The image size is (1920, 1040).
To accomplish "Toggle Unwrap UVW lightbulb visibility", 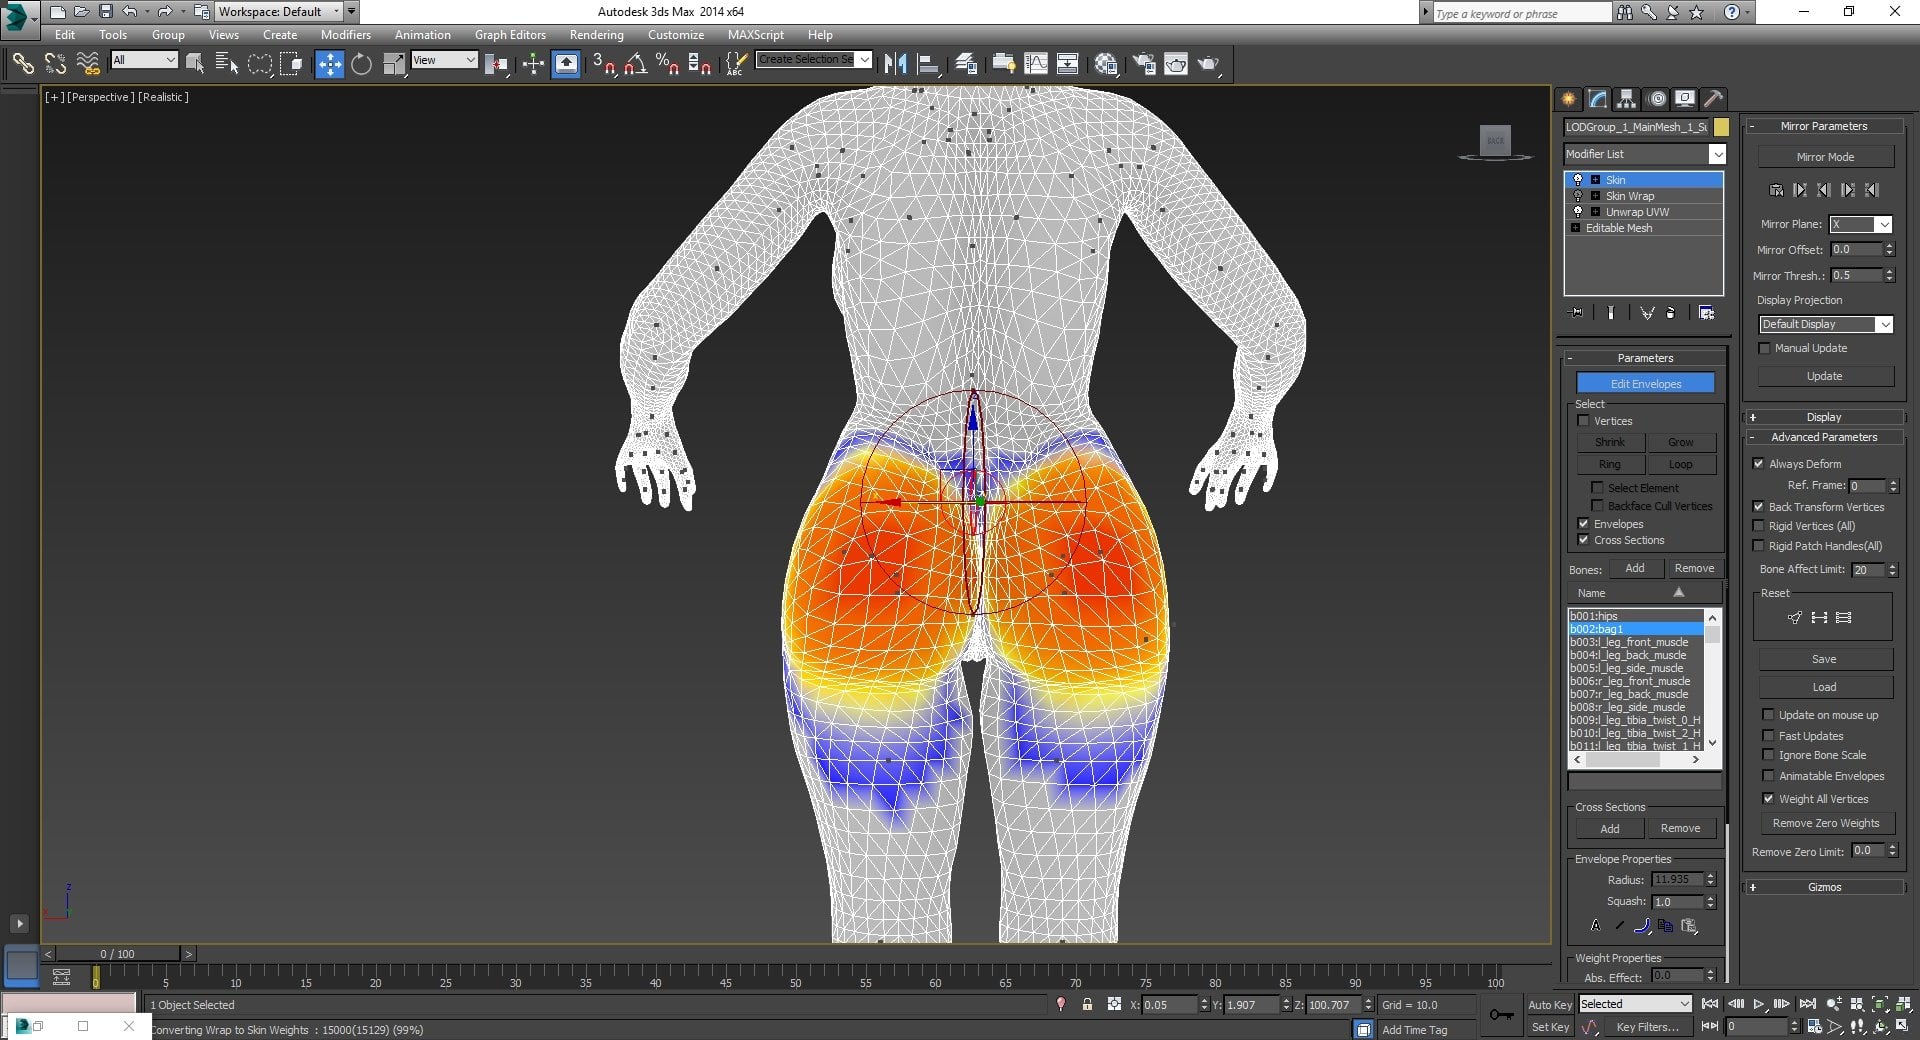I will coord(1578,212).
